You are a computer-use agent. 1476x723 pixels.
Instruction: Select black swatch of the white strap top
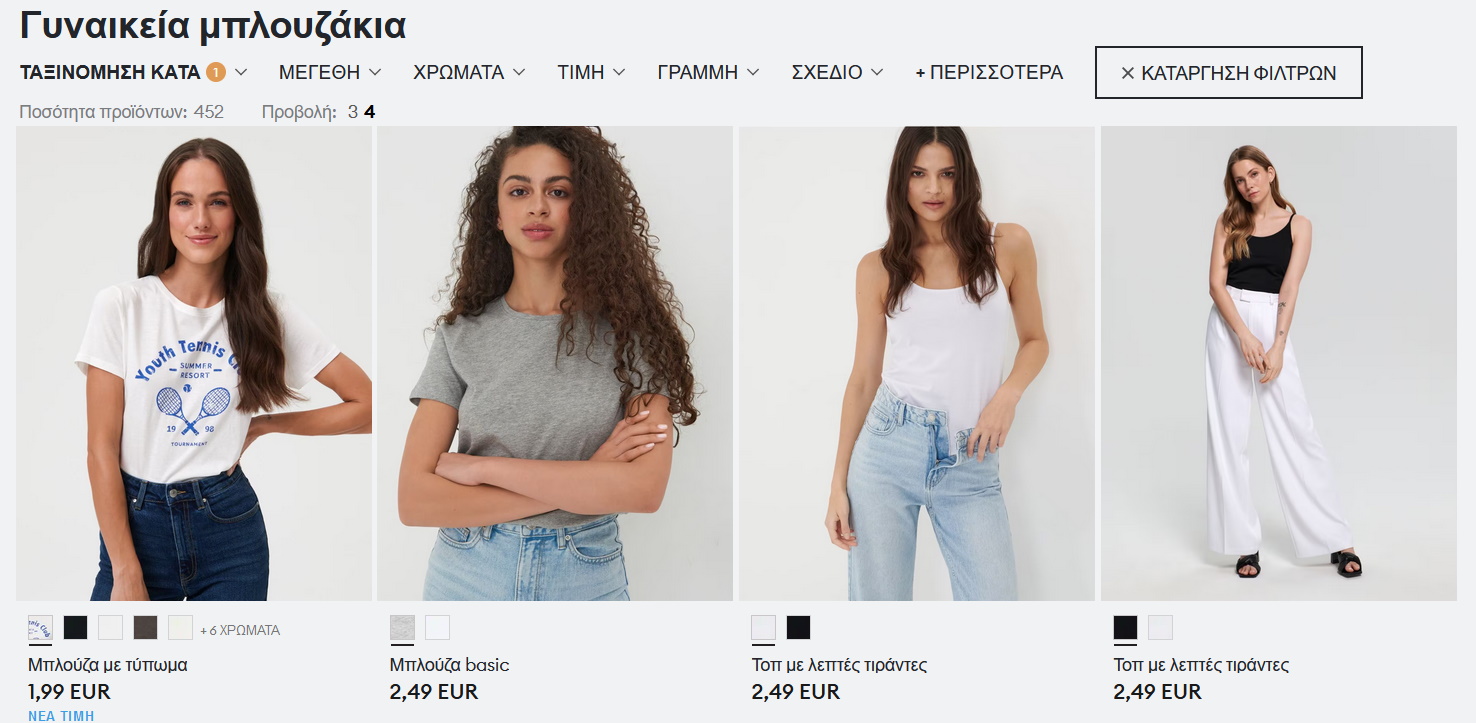(798, 628)
